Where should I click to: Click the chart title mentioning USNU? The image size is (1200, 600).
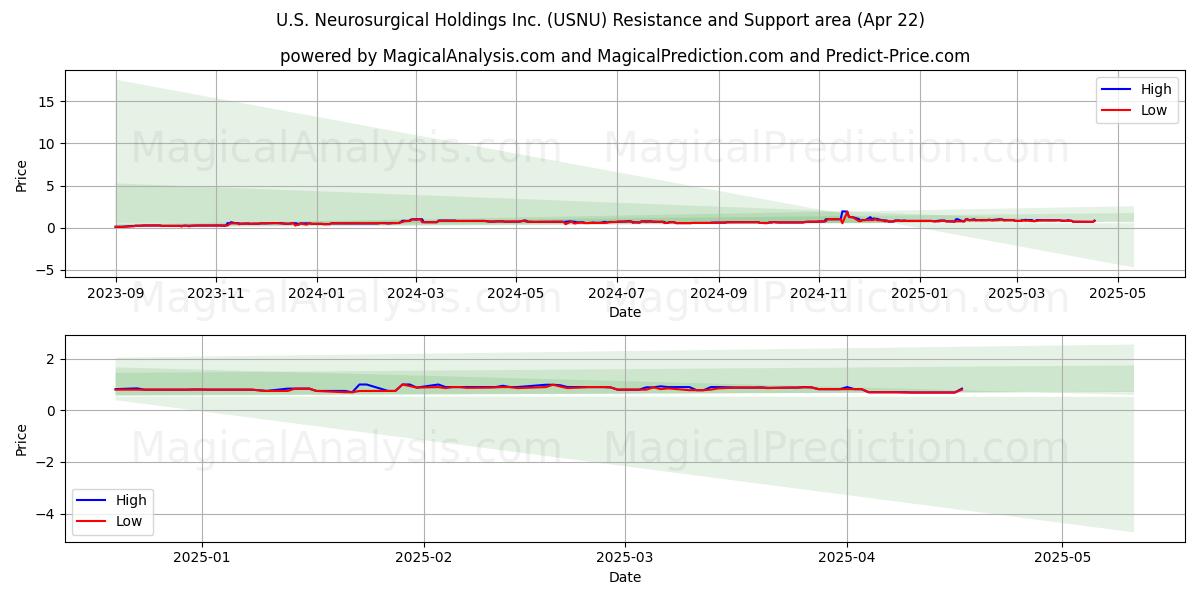[600, 20]
